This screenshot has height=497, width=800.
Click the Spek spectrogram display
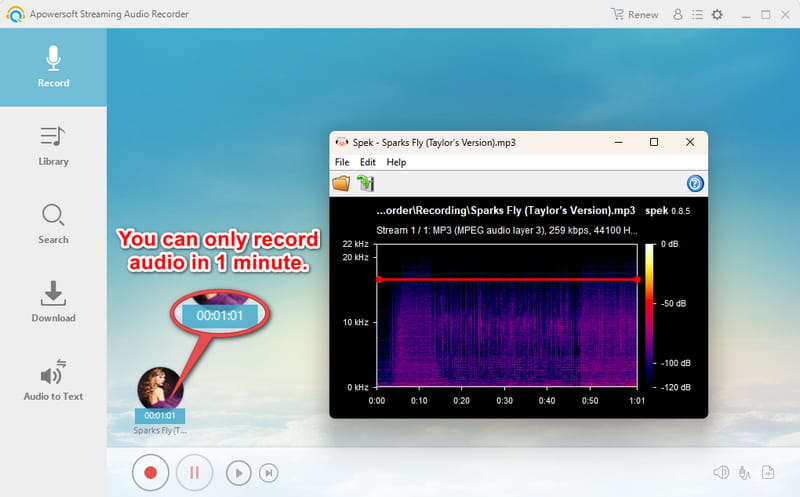tap(507, 315)
